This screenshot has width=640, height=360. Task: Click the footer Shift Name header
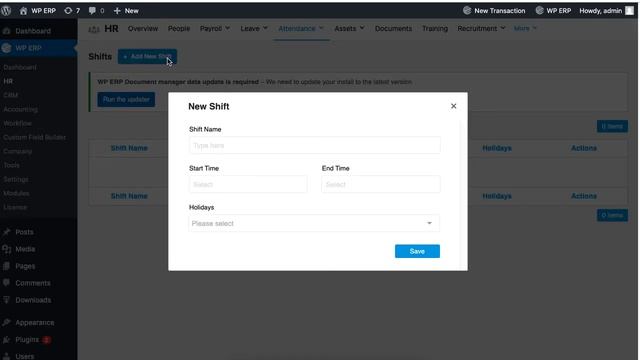pos(129,196)
